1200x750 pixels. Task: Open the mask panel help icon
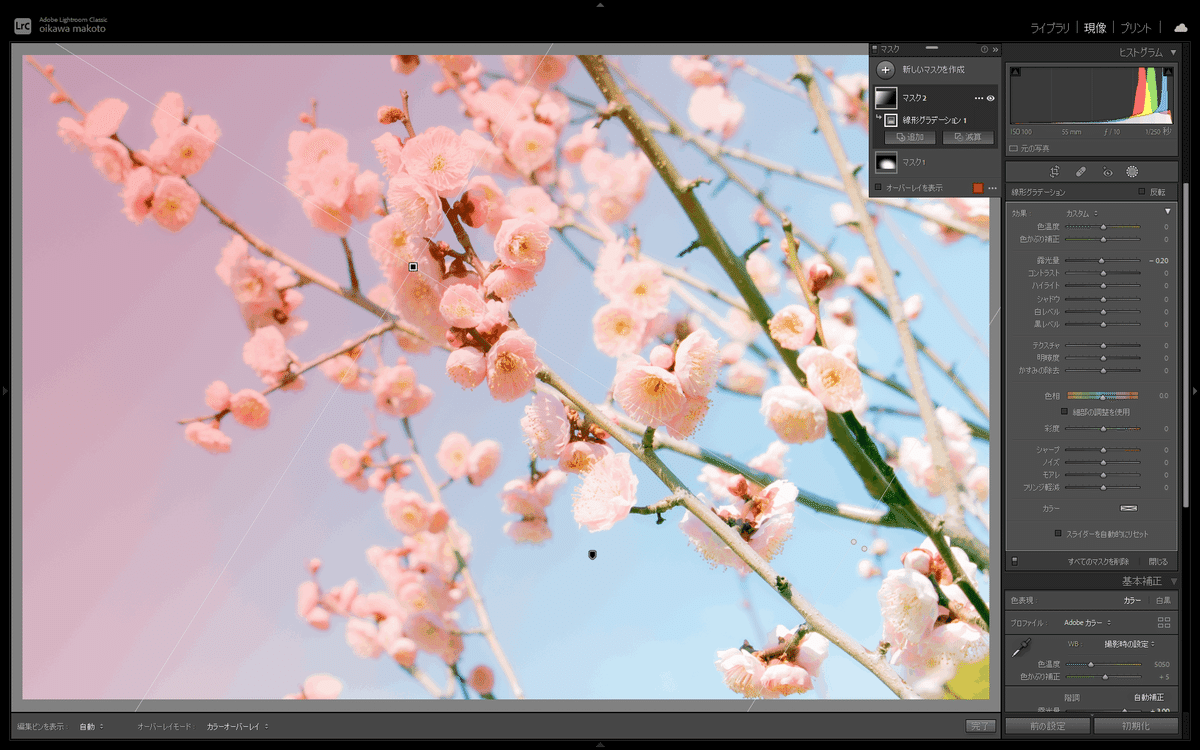[x=984, y=48]
